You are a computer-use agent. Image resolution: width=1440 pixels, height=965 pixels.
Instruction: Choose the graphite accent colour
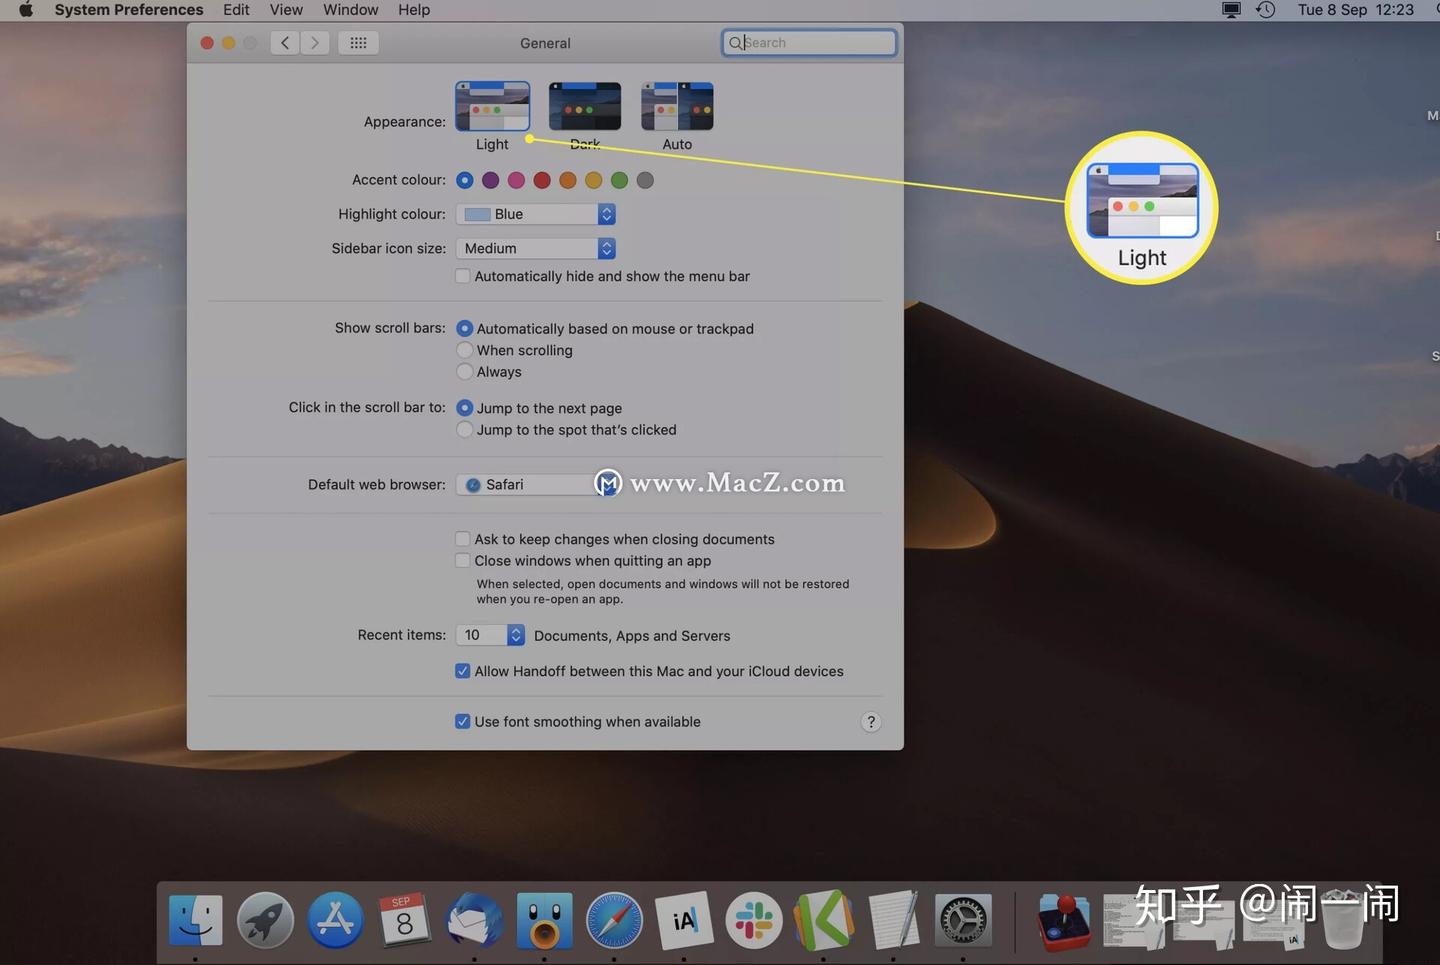pos(645,180)
